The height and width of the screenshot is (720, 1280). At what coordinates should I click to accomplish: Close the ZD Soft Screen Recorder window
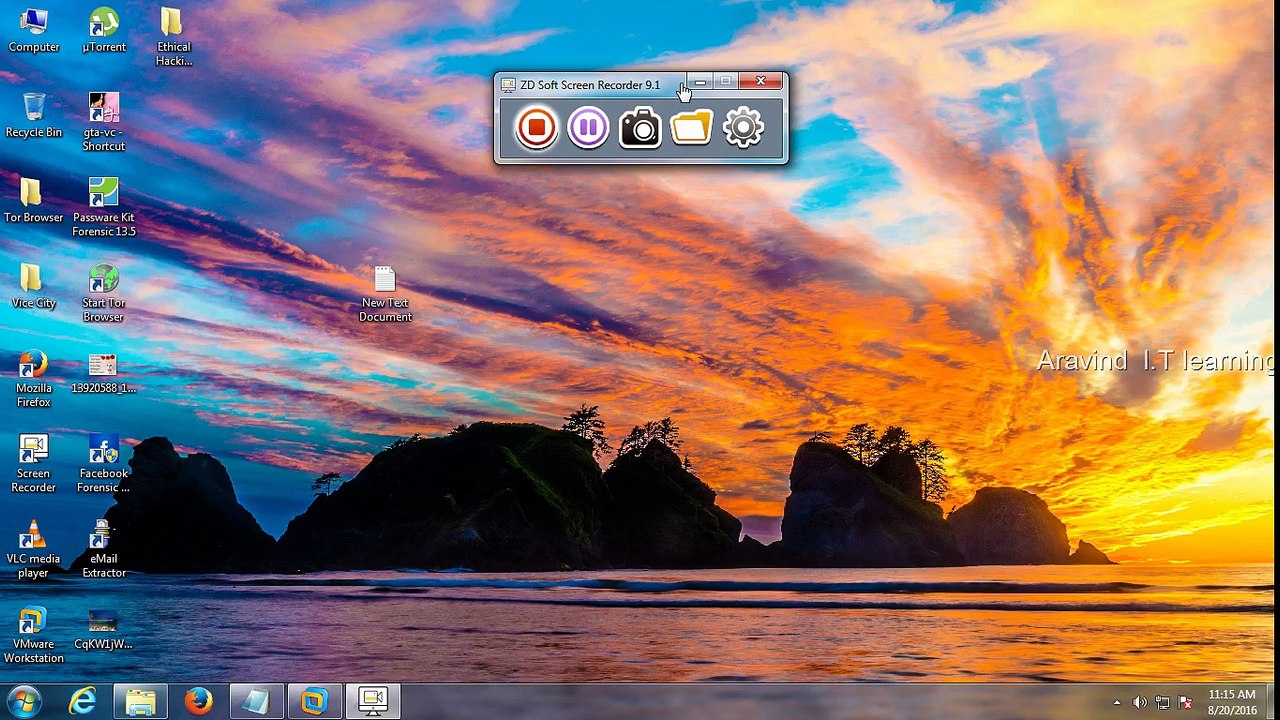(x=761, y=81)
